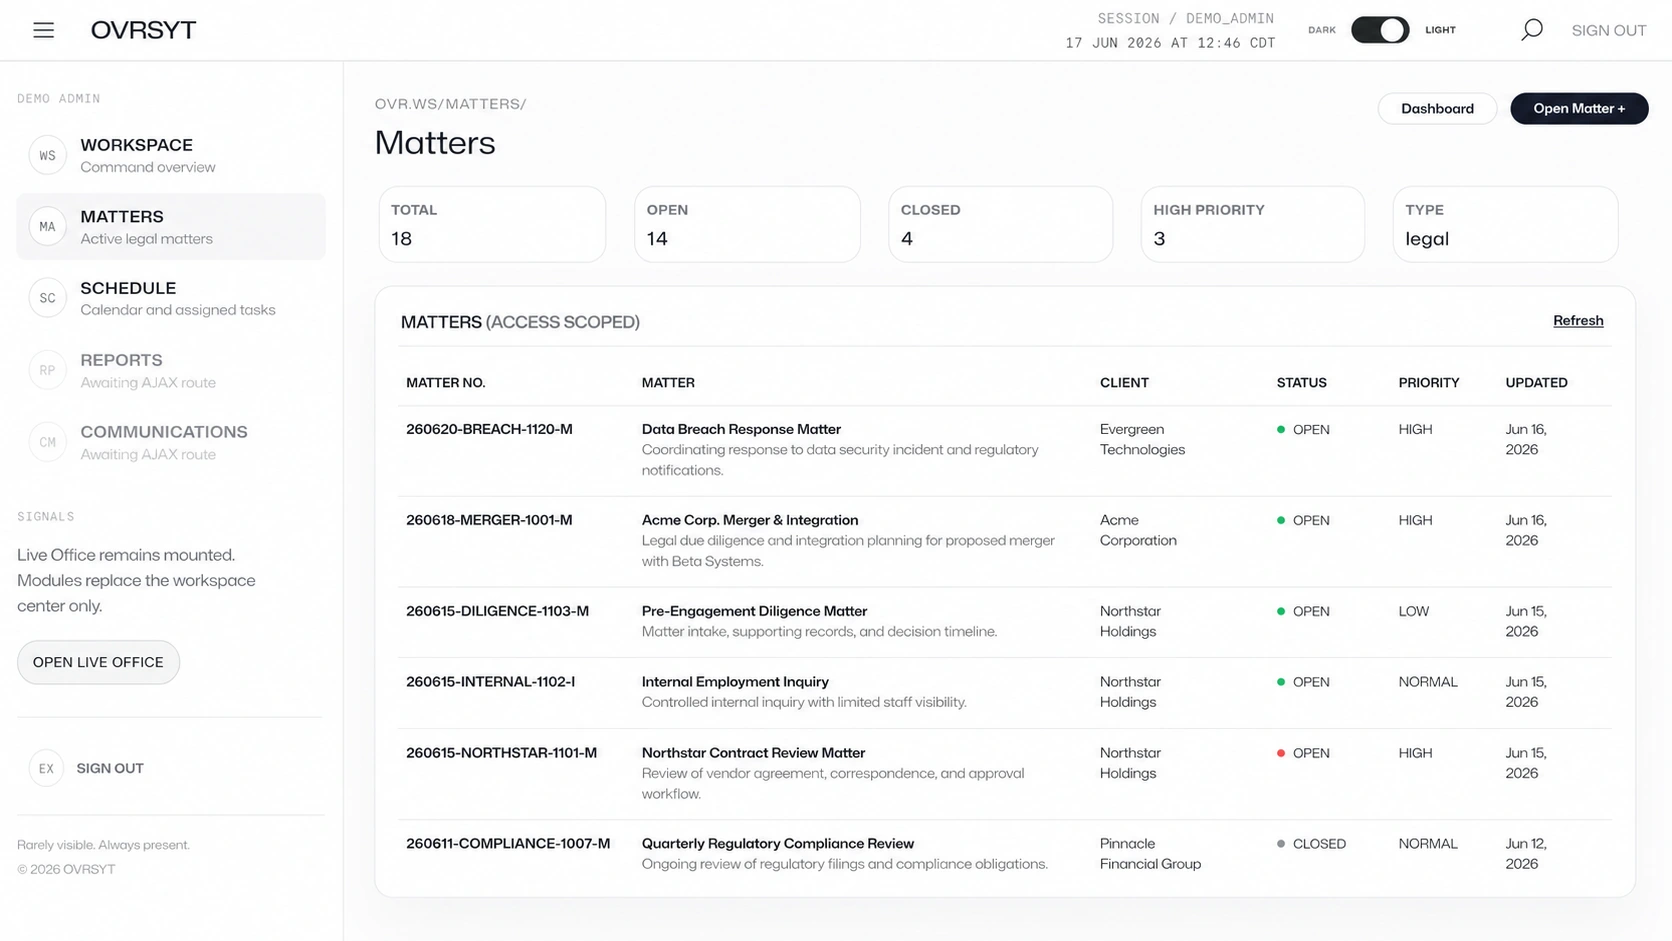Click the Matter No. column header

(x=445, y=383)
